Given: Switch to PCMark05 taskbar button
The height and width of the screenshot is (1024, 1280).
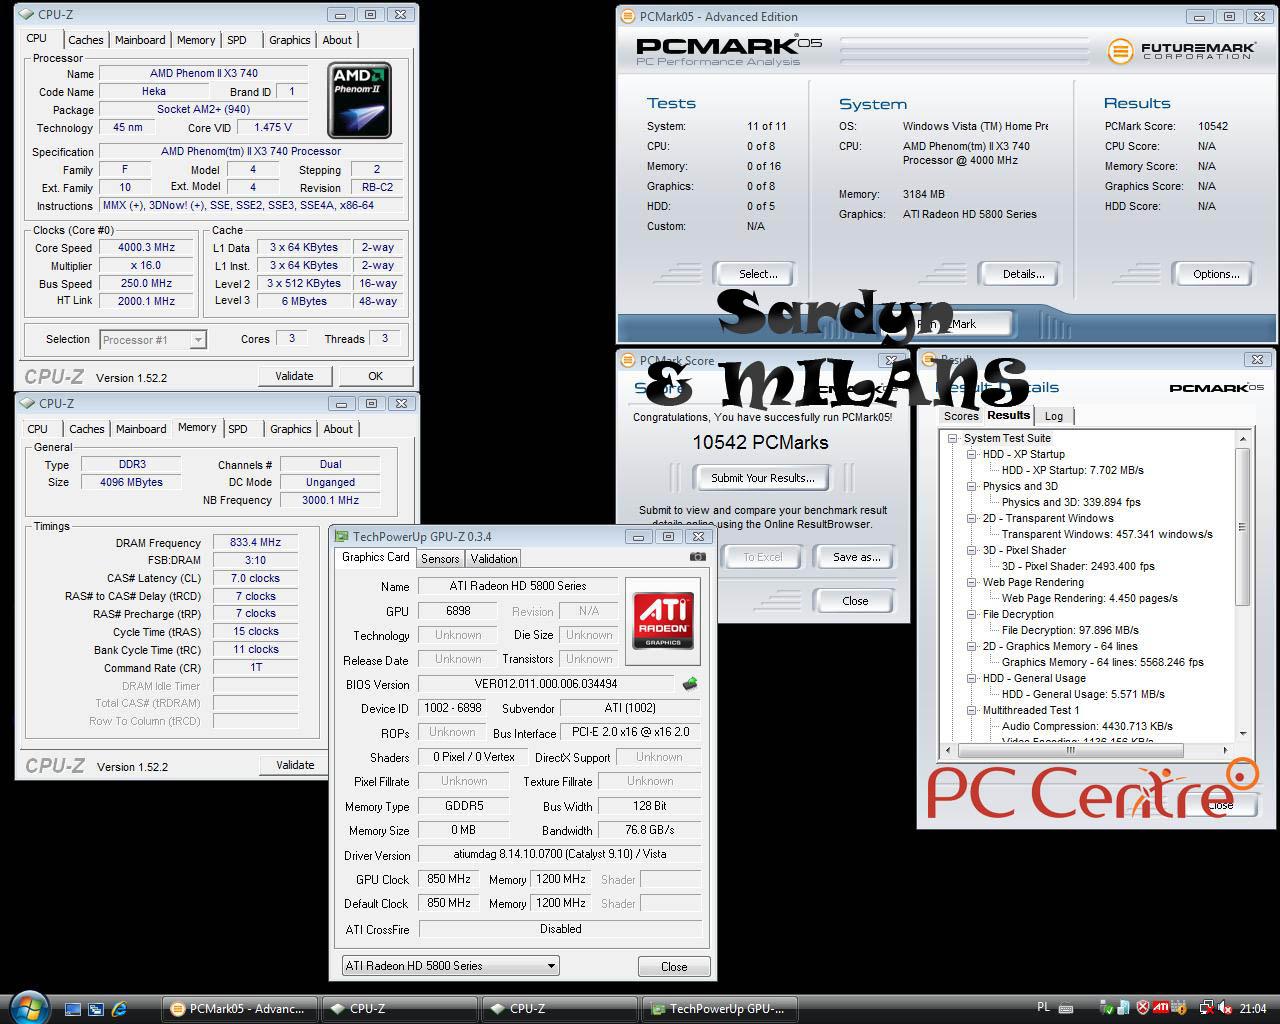Looking at the screenshot, I should tap(238, 1009).
